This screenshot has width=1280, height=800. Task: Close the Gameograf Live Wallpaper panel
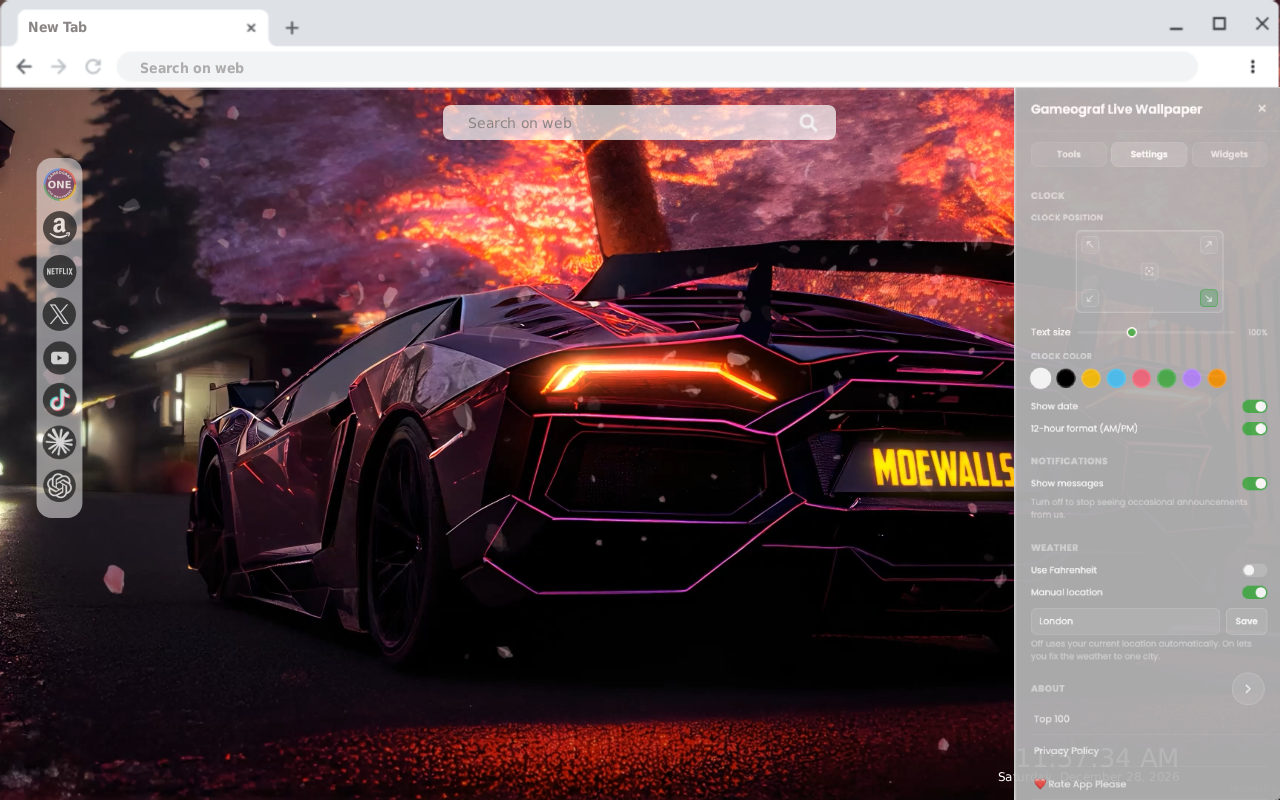click(1262, 109)
